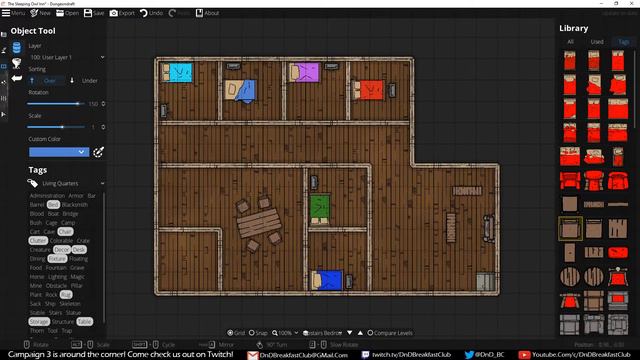Open the bottom sidebar category icon
Viewport: 640px width, 360px height.
(4, 114)
